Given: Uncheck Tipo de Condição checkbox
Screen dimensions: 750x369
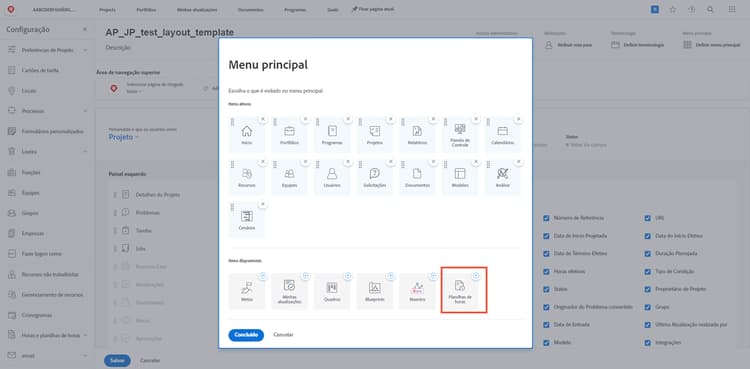Looking at the screenshot, I should (648, 271).
